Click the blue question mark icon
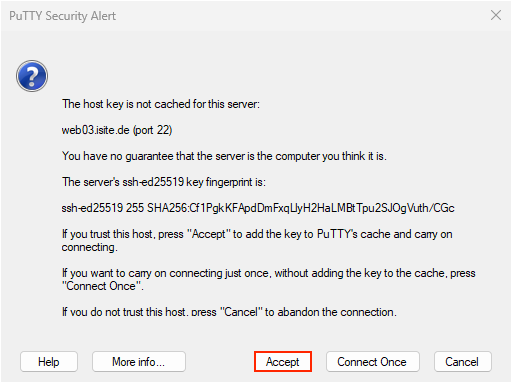This screenshot has width=512, height=383. (32, 76)
